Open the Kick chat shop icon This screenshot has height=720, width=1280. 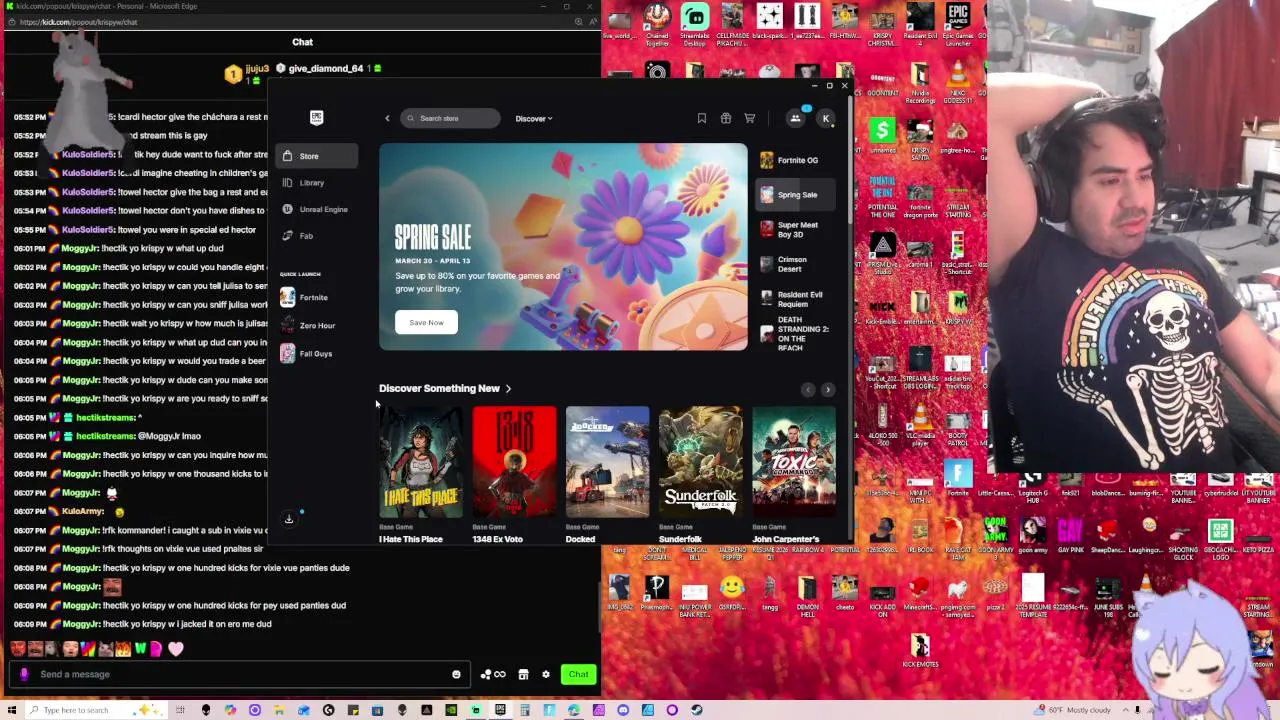pyautogui.click(x=523, y=674)
